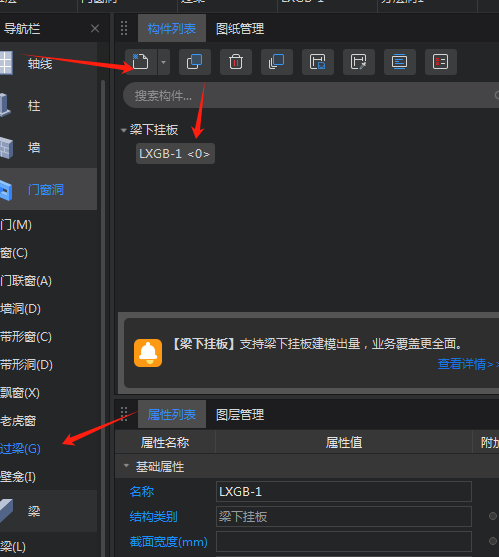The height and width of the screenshot is (557, 499).
Task: Click the orange bell notification icon
Action: (x=148, y=353)
